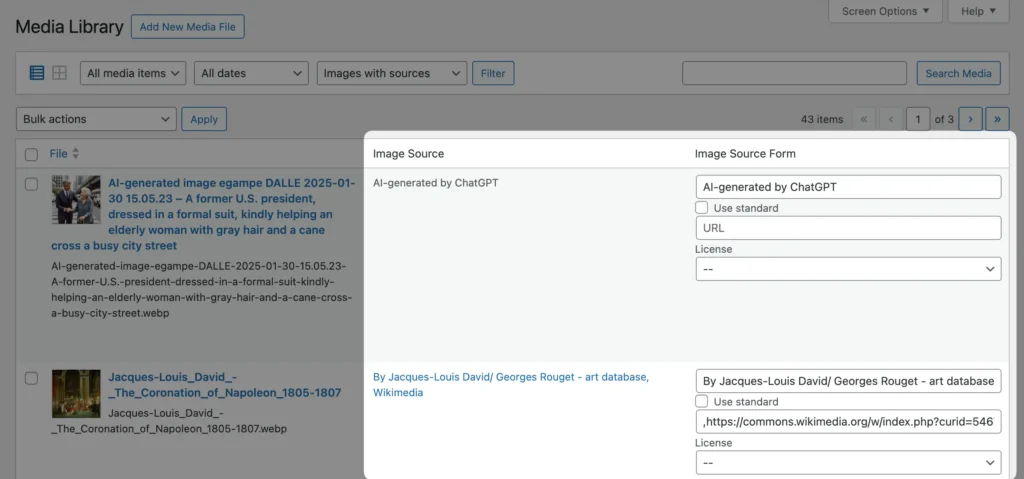
Task: Enable Use standard for Coronation of Napoleon
Action: pos(701,401)
